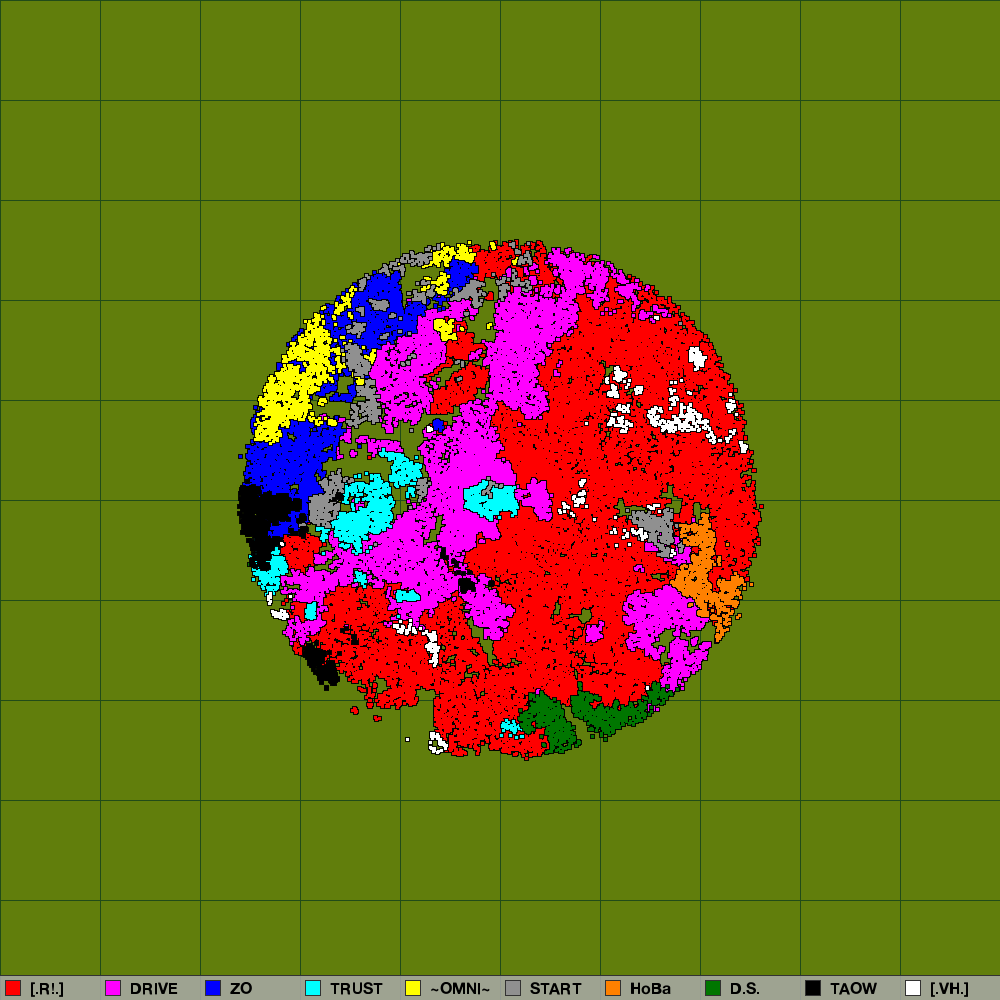Screen dimensions: 1000x1000
Task: Select the ~OMNI~ legend label
Action: [x=460, y=989]
